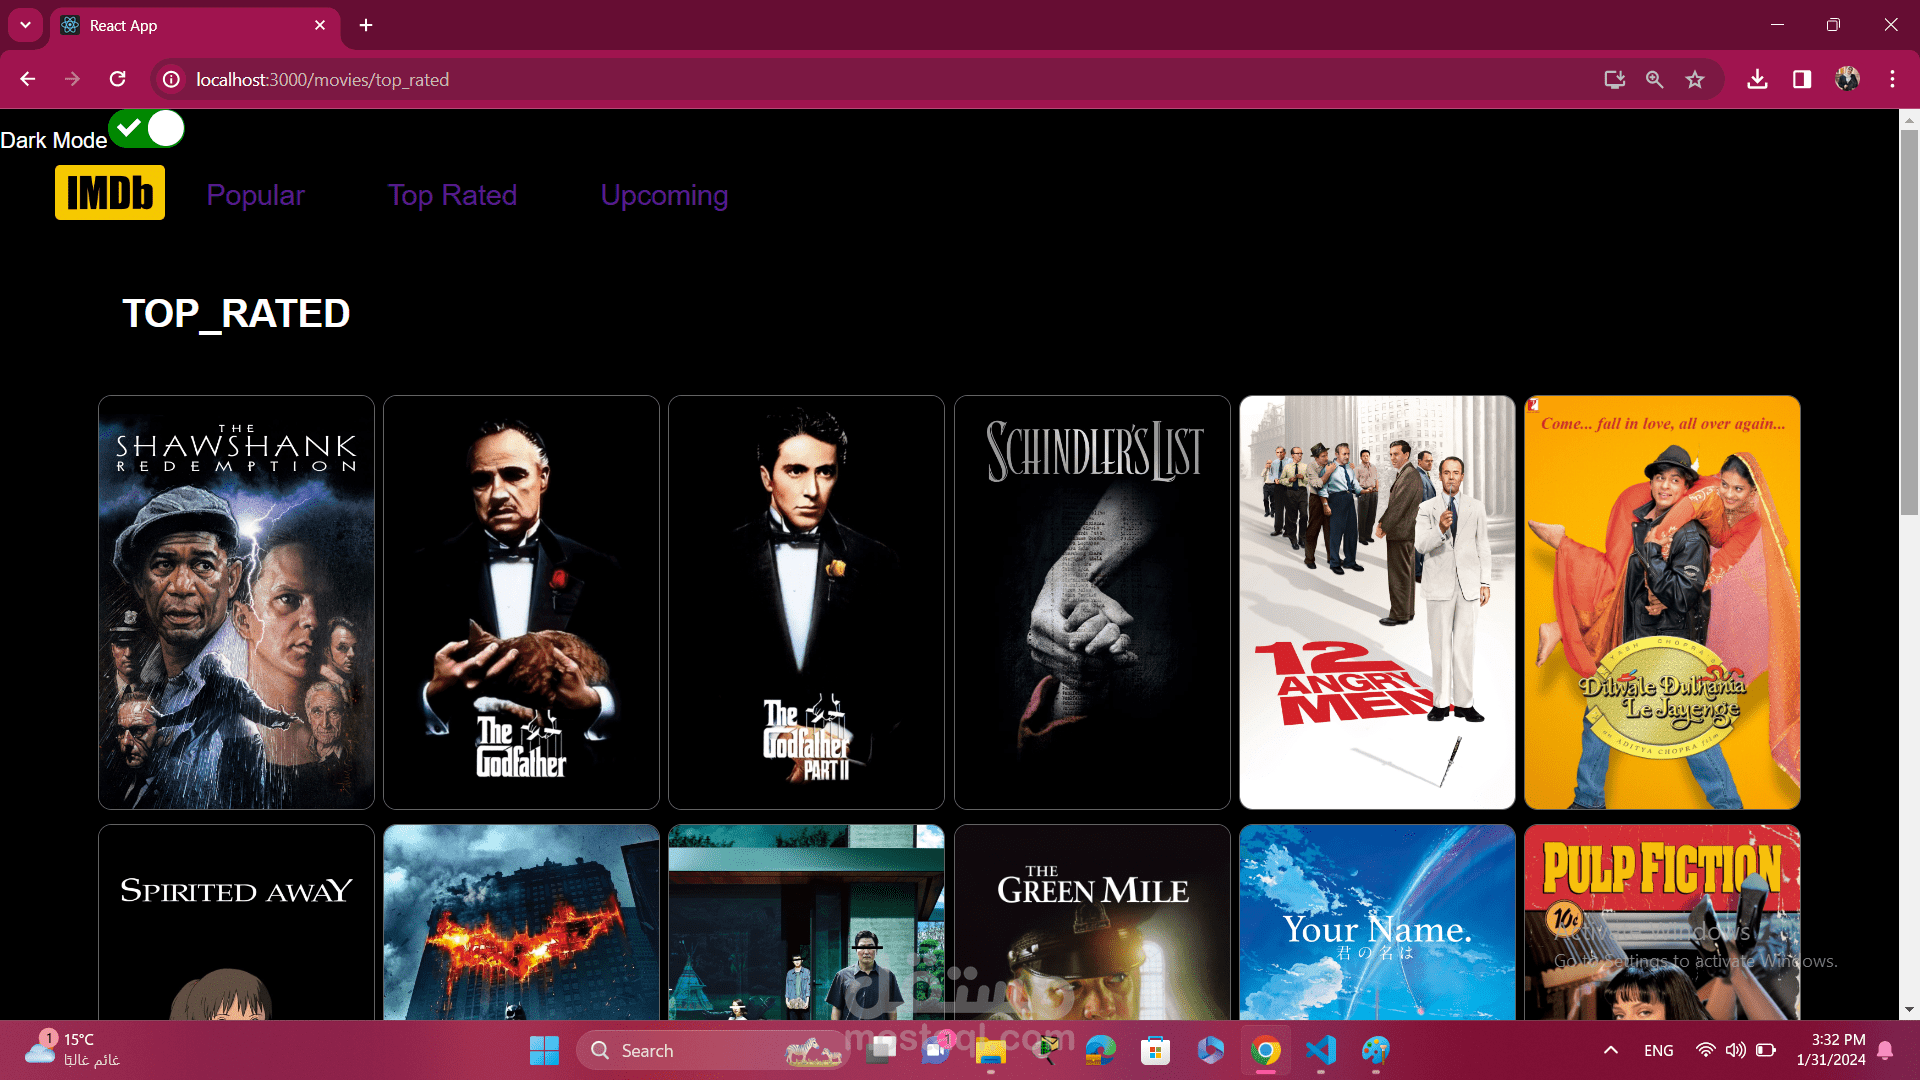Launch Microsoft Edge from the taskbar
This screenshot has width=1920, height=1080.
coord(1100,1051)
